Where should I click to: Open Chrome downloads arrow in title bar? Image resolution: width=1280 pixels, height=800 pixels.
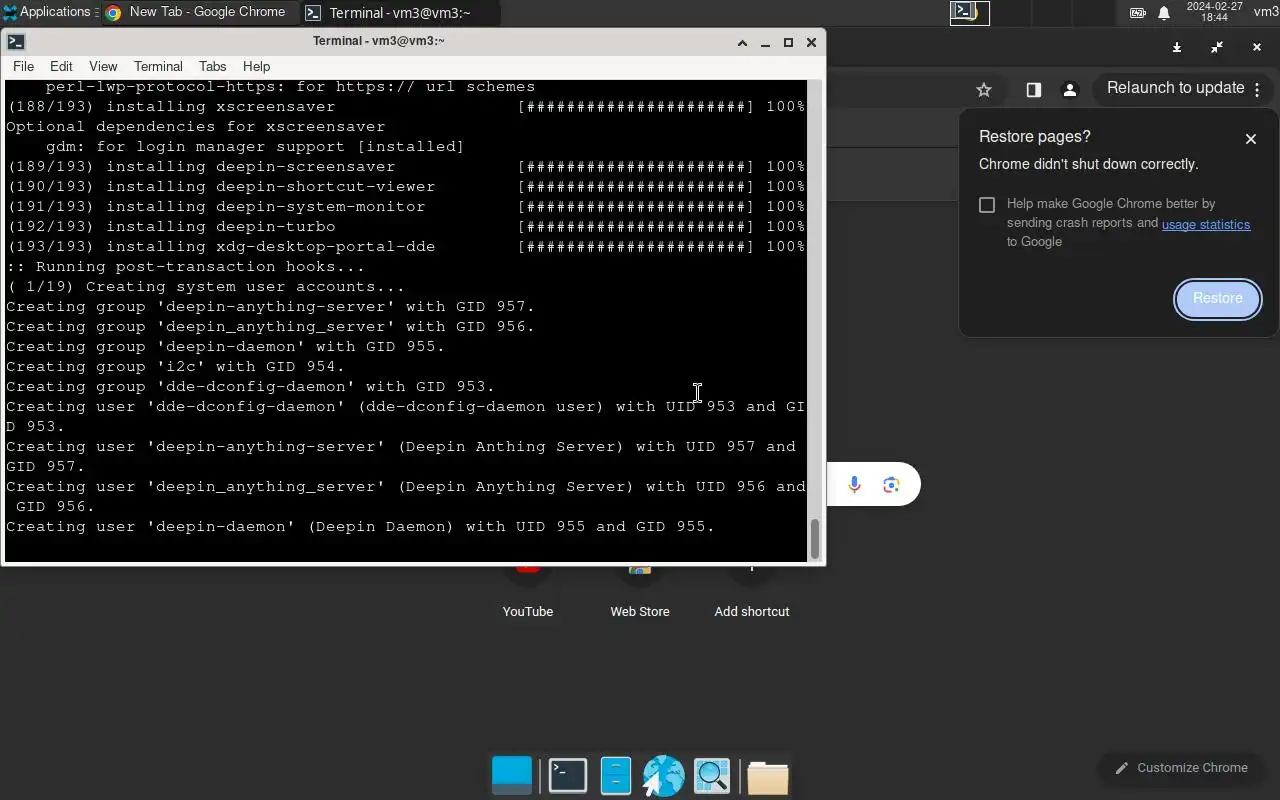click(1177, 47)
